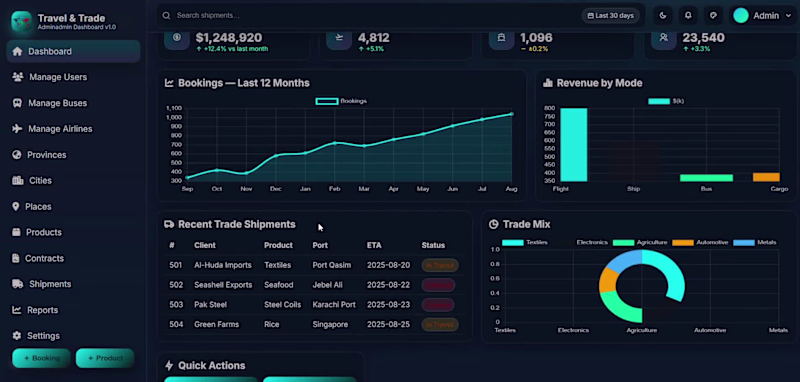Click the ETA column header
The image size is (800, 382).
pyautogui.click(x=374, y=245)
